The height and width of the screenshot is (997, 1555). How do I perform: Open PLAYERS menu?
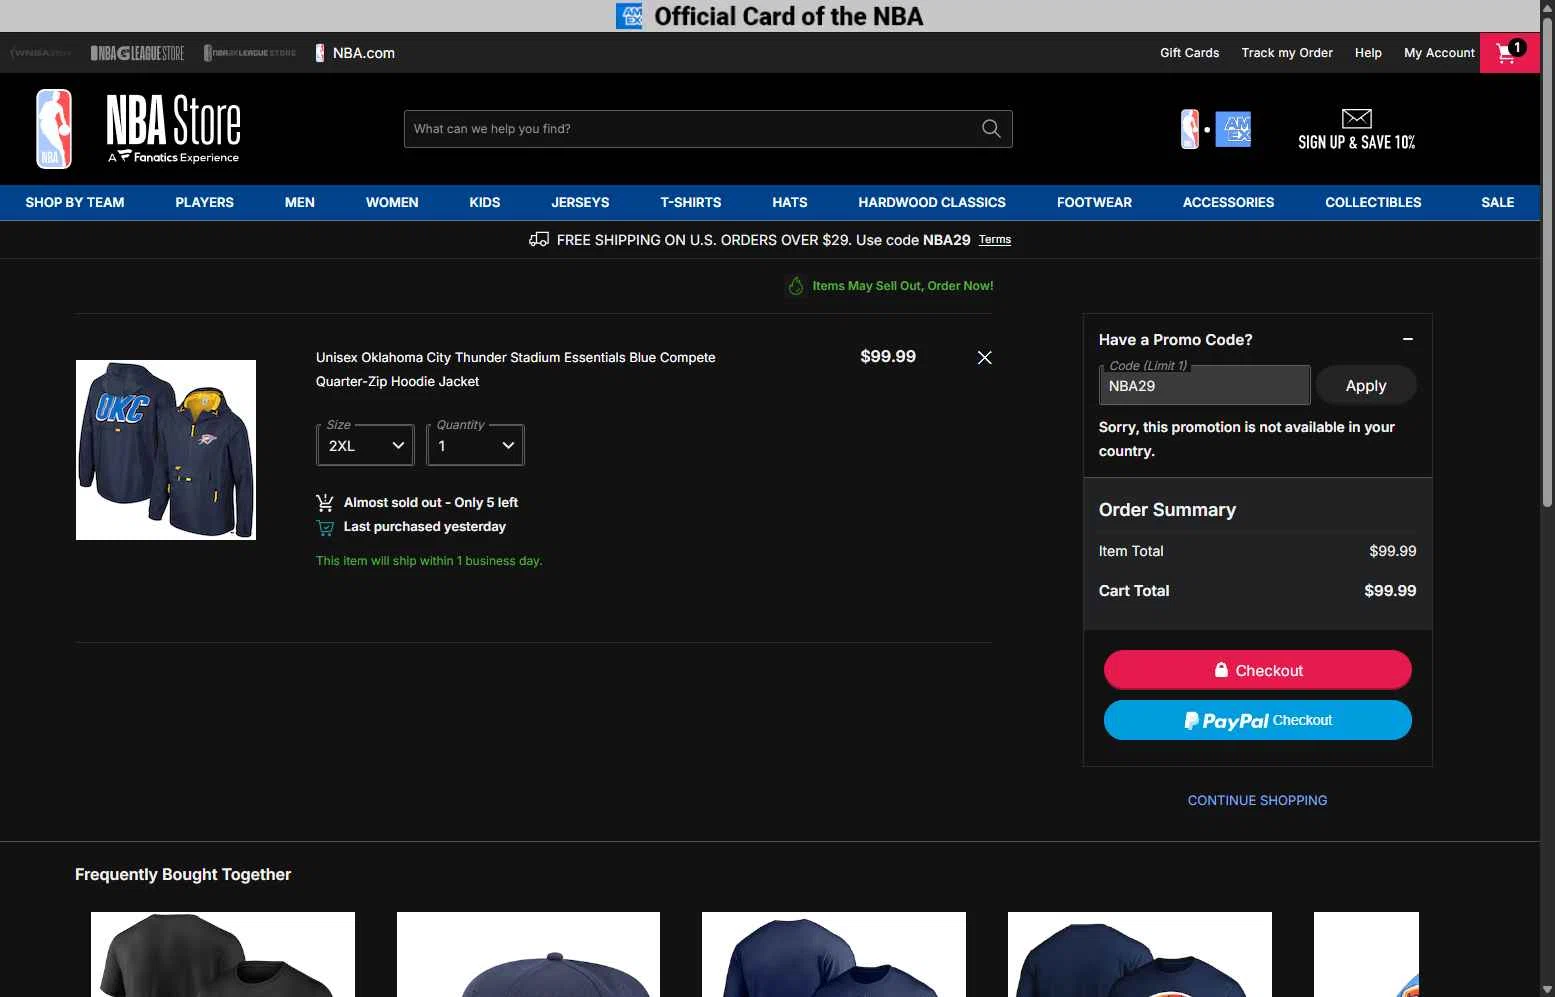click(204, 202)
